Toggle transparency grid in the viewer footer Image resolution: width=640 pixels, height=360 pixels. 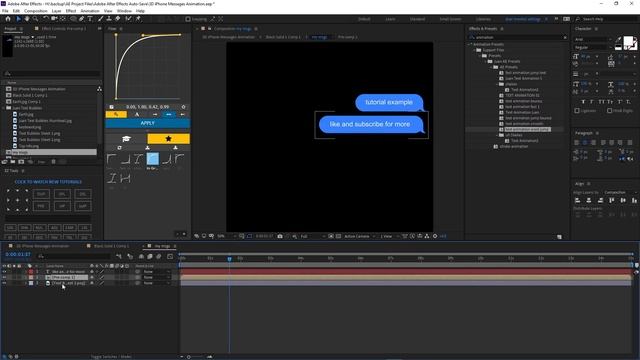[x=338, y=236]
